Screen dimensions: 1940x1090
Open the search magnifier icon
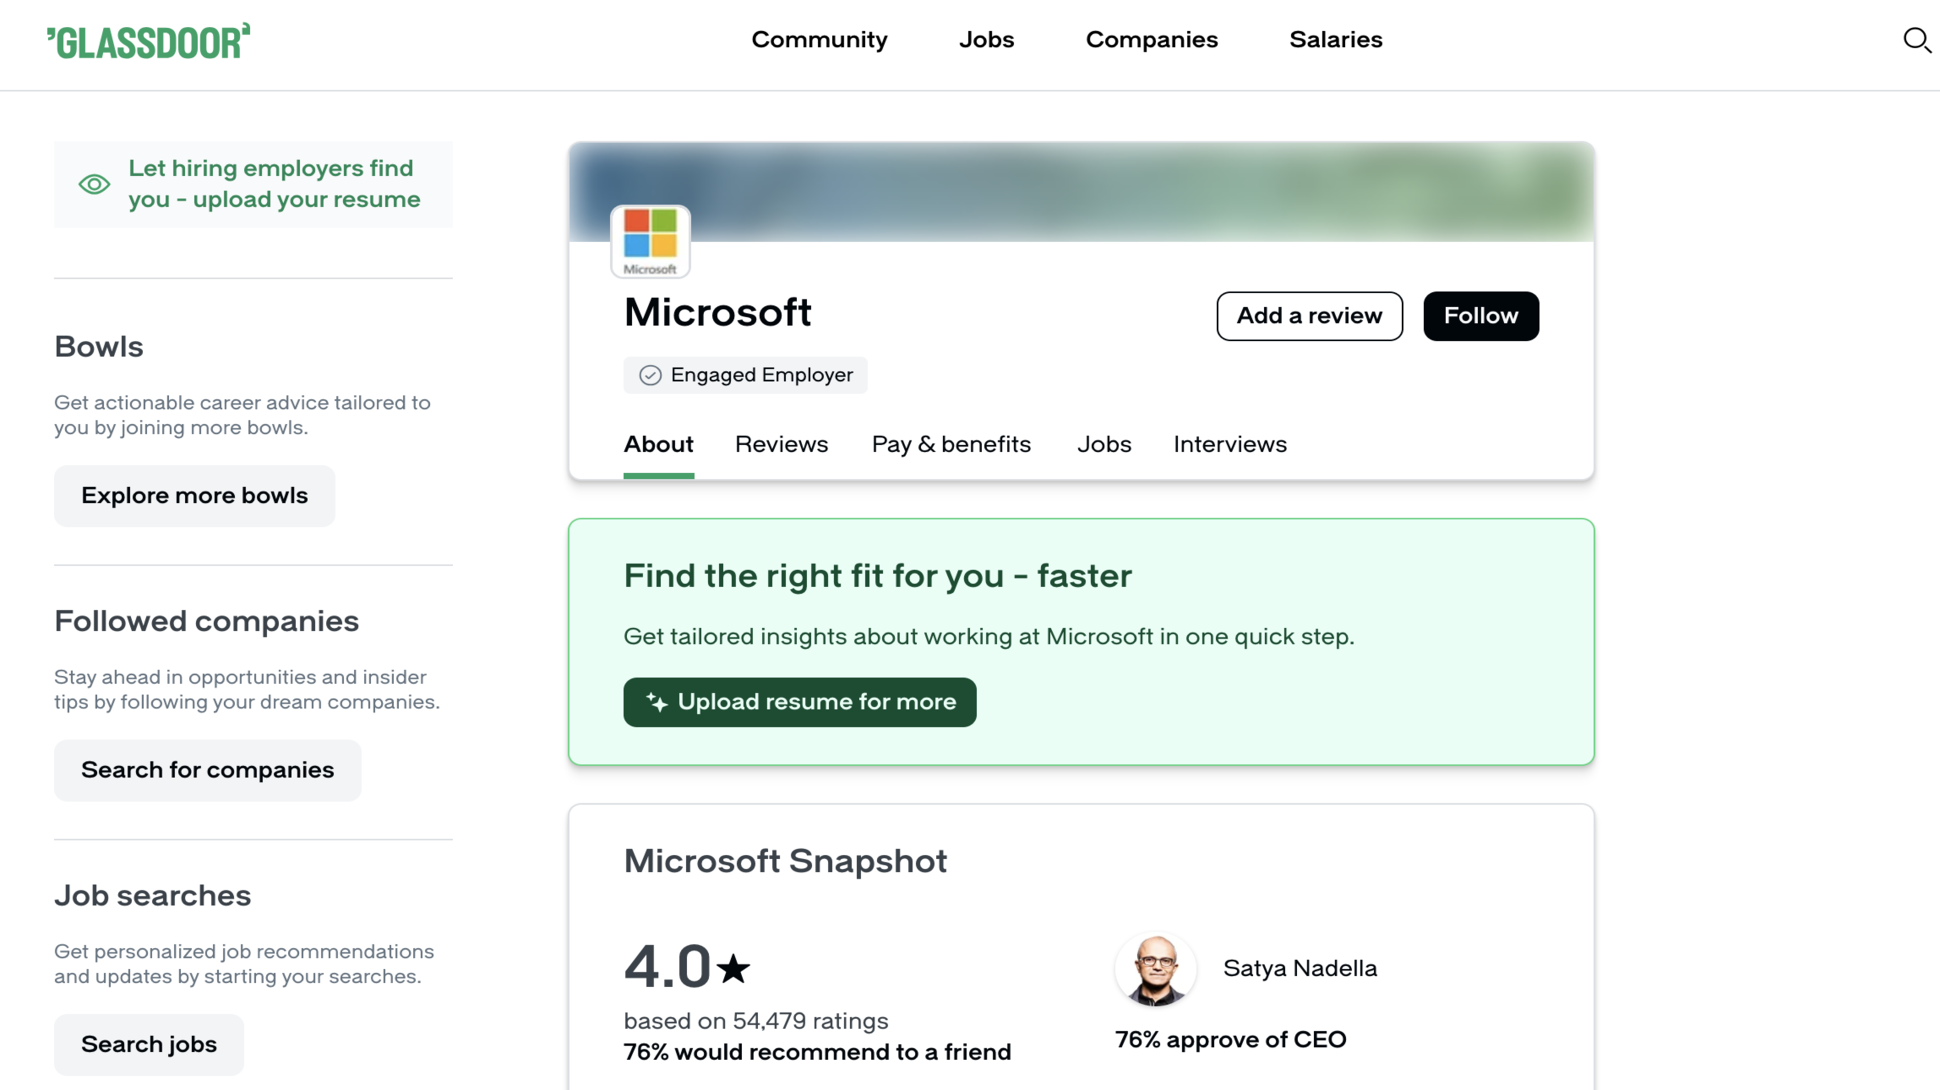click(x=1916, y=40)
